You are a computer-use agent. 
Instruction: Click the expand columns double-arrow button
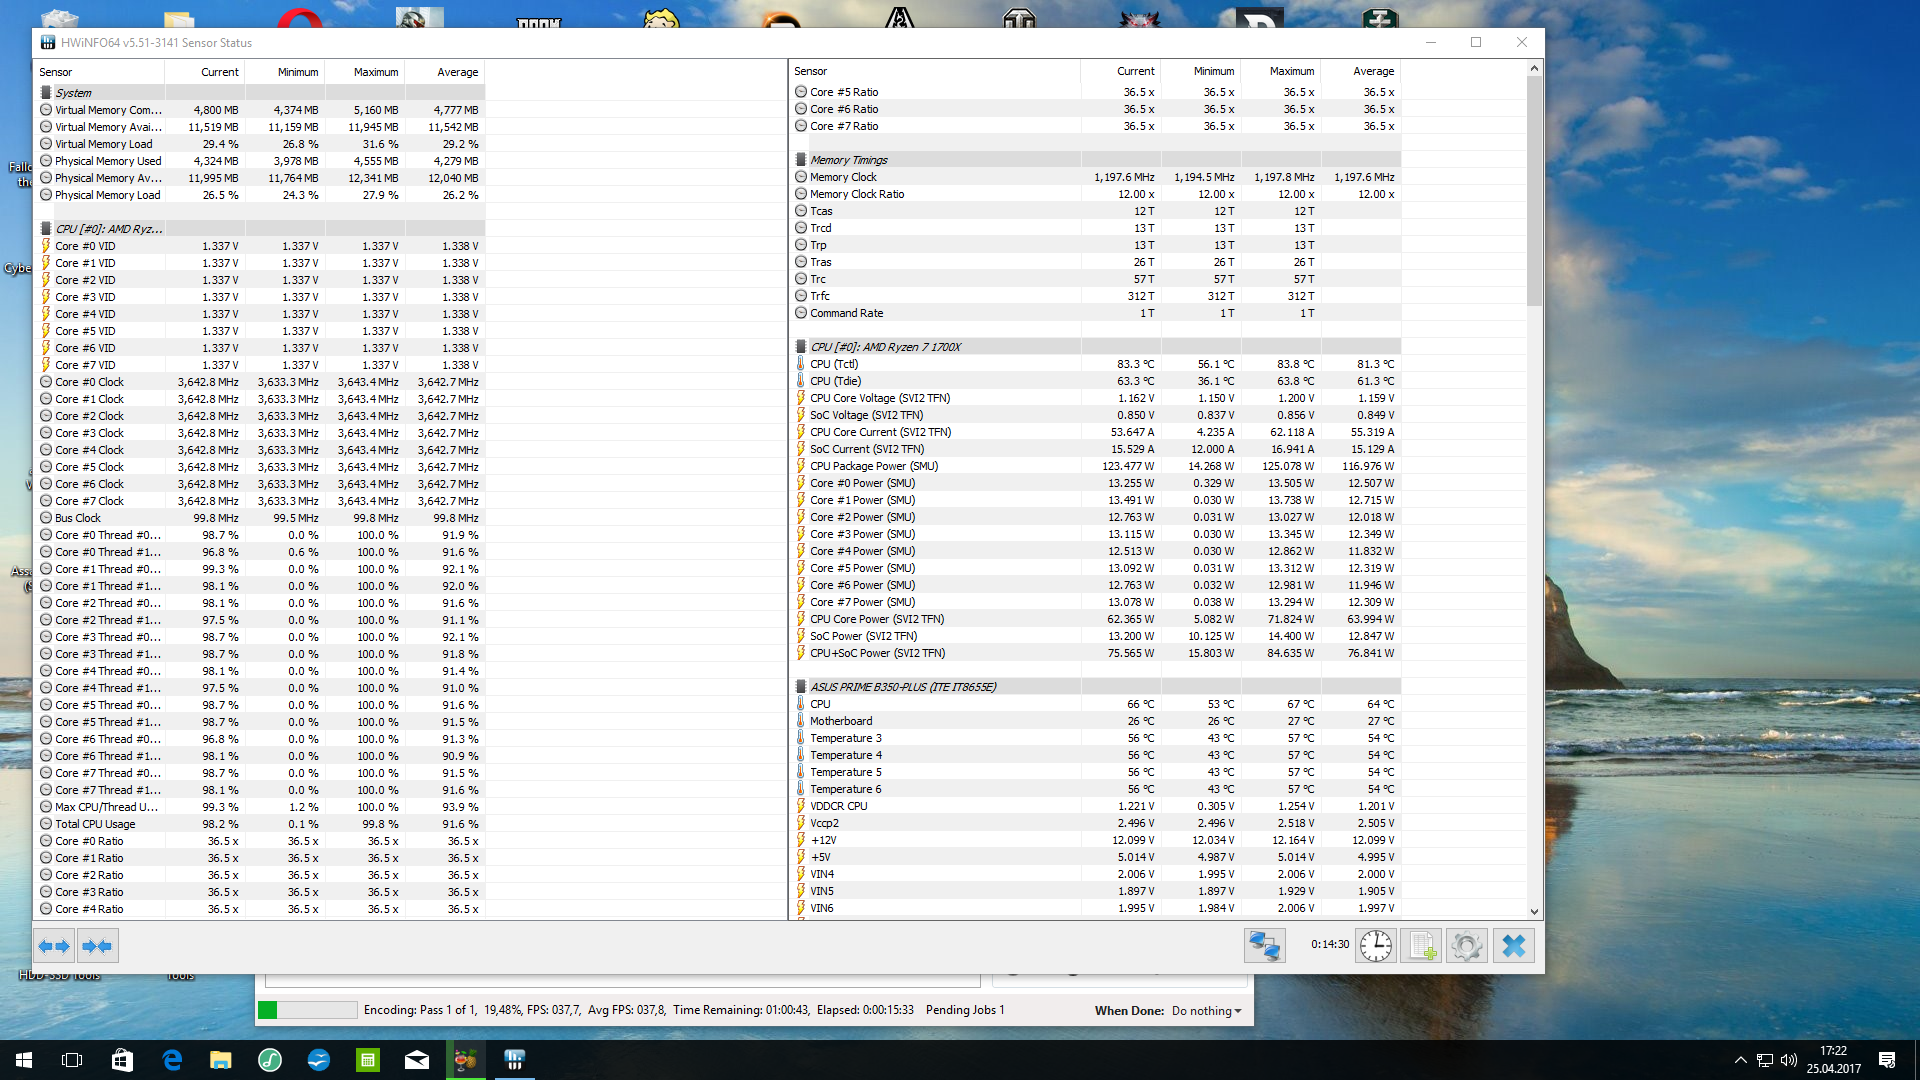pyautogui.click(x=55, y=945)
